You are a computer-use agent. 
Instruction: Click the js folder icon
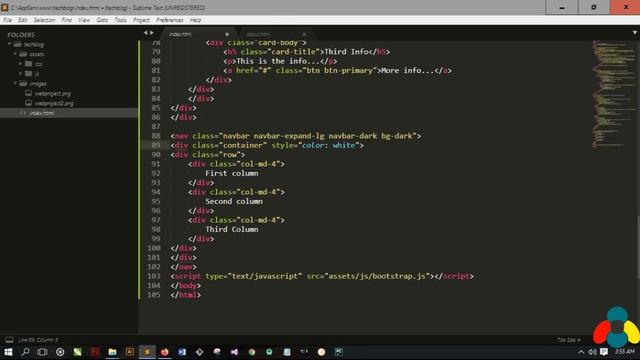28,74
